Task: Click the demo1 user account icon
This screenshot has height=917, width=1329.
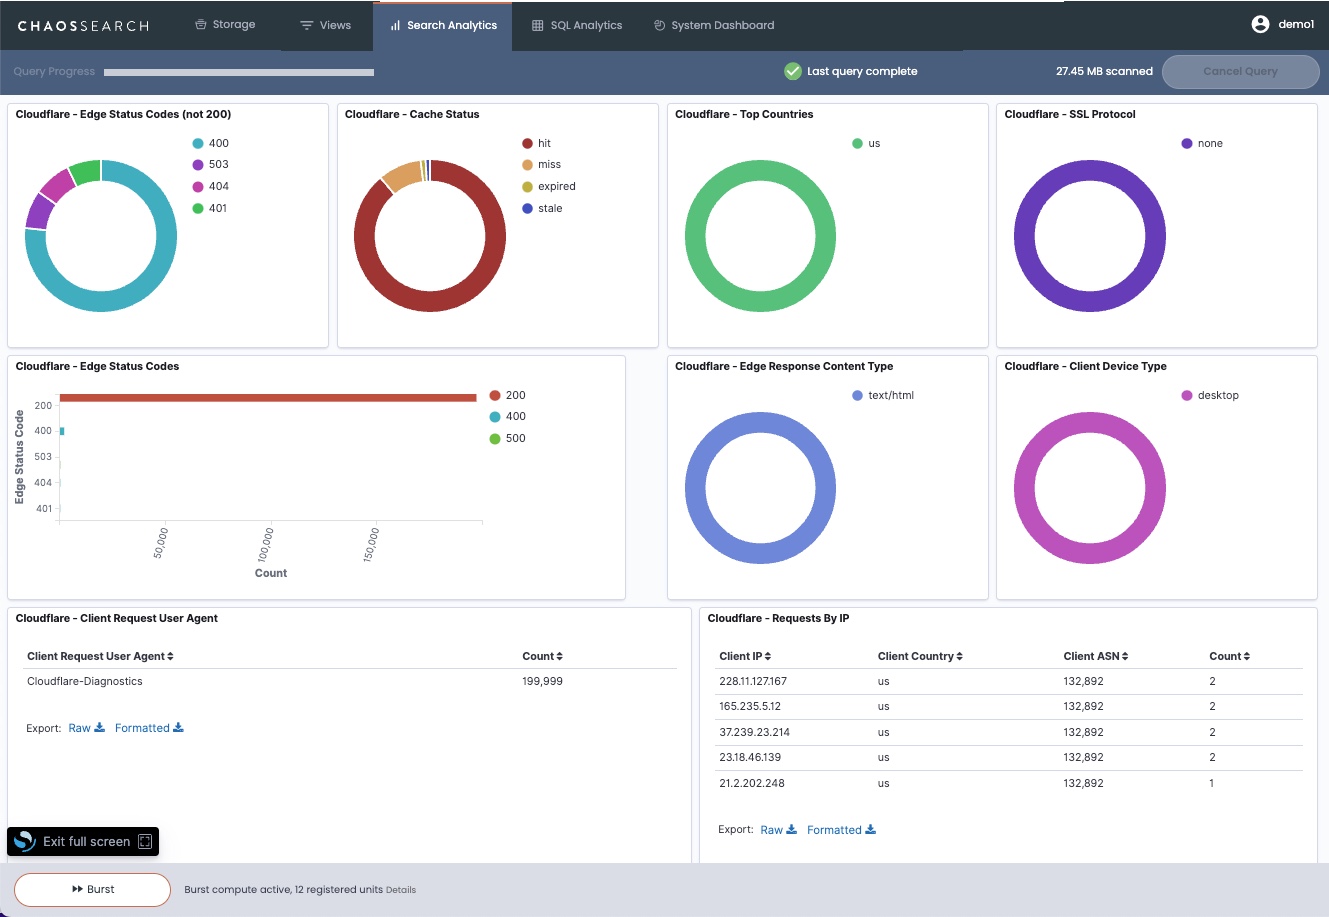Action: [x=1260, y=25]
